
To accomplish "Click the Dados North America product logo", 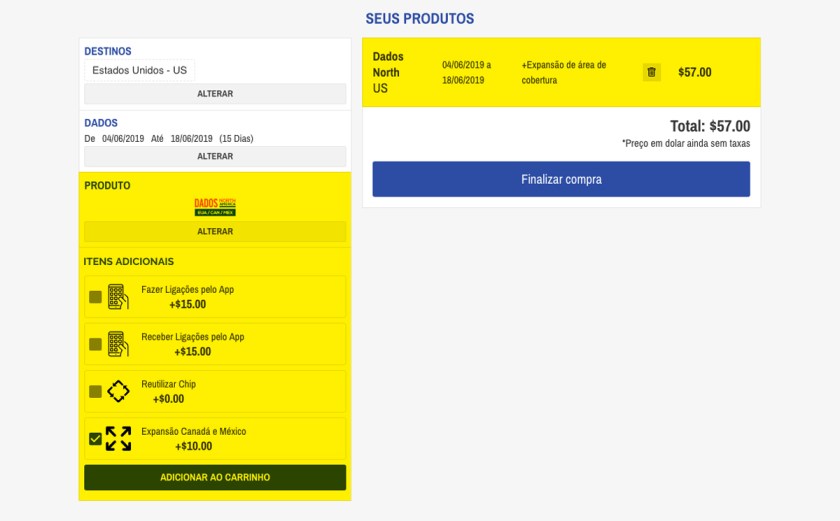I will coord(215,207).
